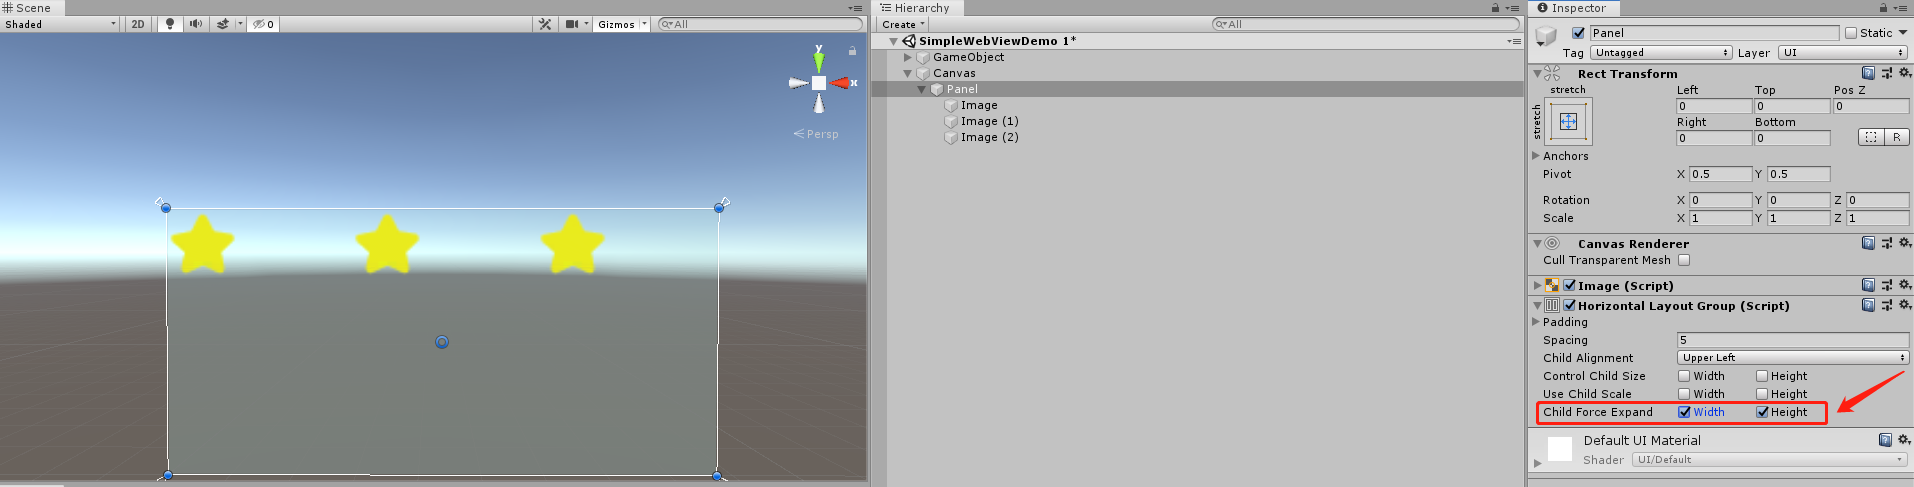Click the Inspector panel lock icon

(1883, 8)
